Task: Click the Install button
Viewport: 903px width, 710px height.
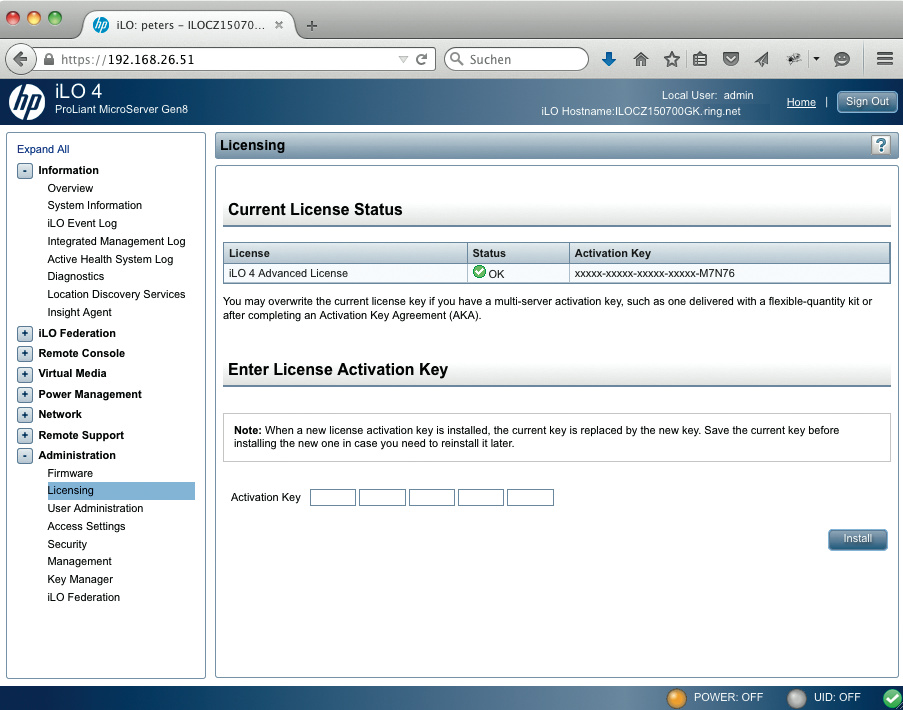Action: 858,539
